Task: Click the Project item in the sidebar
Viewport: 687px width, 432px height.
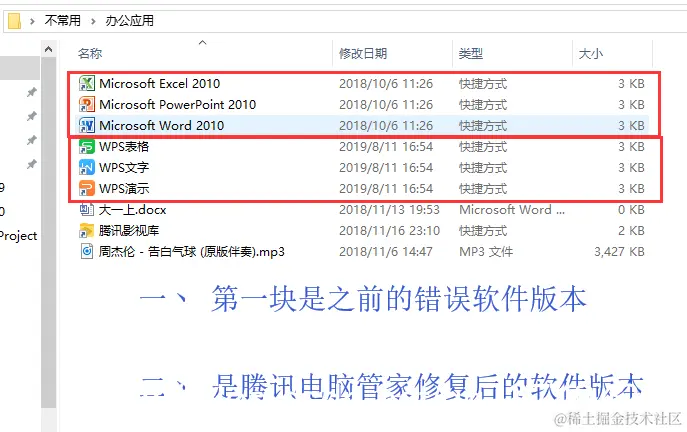Action: tap(18, 236)
